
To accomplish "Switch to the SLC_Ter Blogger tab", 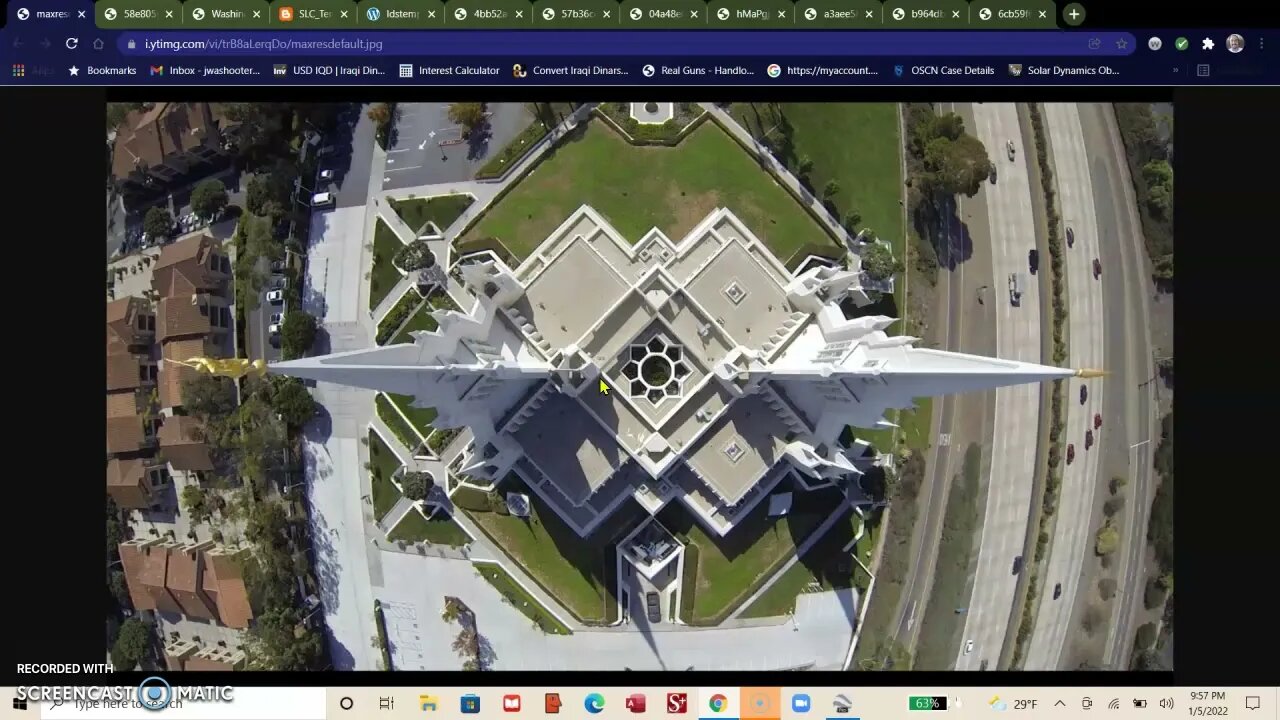I will pos(313,14).
